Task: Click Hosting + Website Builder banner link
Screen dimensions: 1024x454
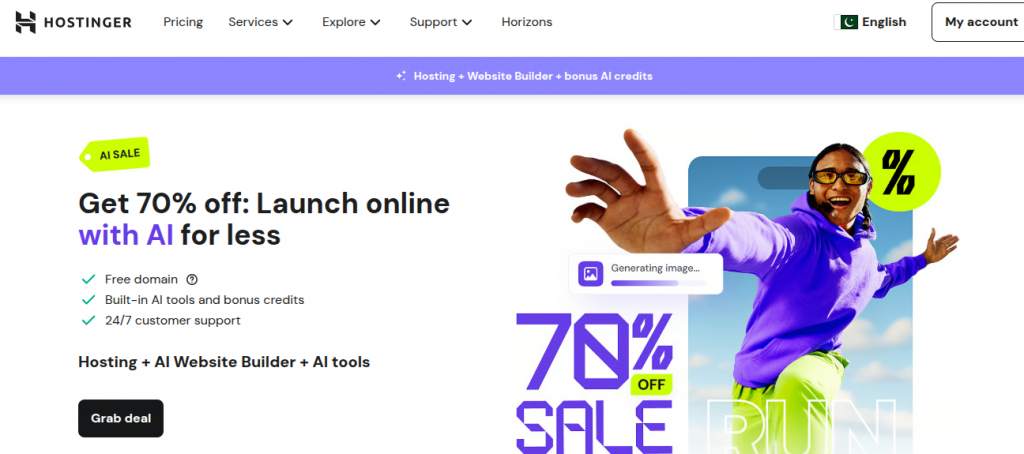Action: pos(533,76)
